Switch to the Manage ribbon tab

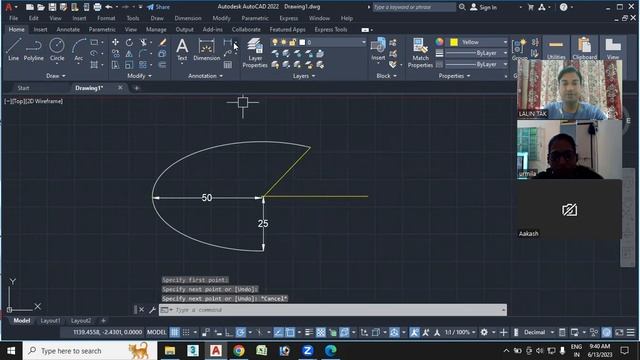click(156, 29)
